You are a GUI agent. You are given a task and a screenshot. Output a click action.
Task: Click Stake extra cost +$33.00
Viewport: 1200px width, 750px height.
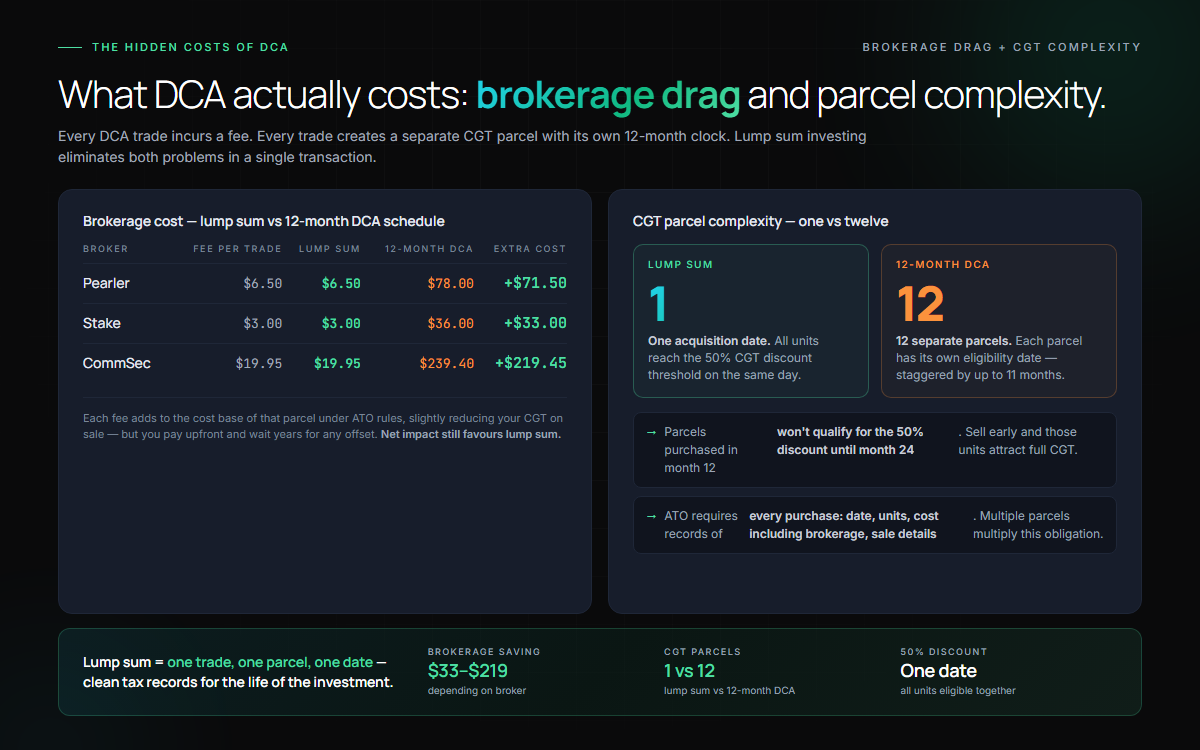click(x=535, y=323)
